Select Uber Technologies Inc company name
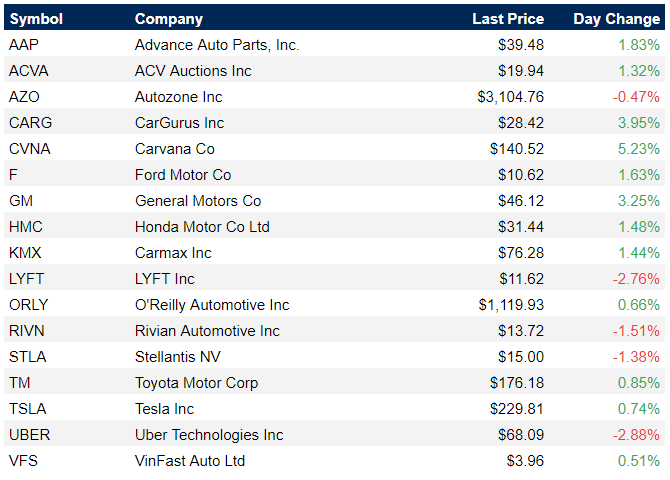Screen dimensions: 670x480 (209, 435)
